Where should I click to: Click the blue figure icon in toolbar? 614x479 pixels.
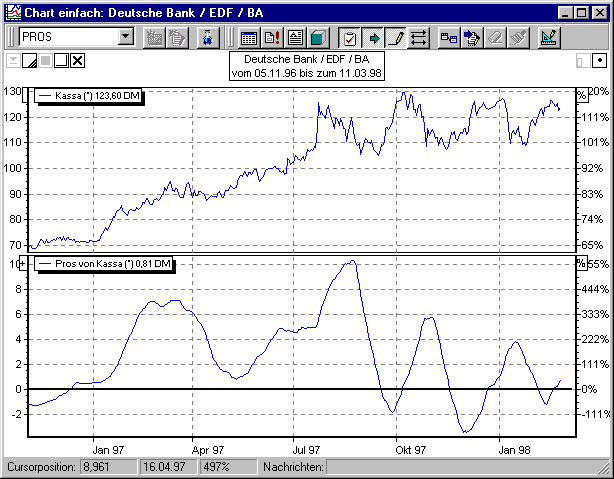coord(207,39)
